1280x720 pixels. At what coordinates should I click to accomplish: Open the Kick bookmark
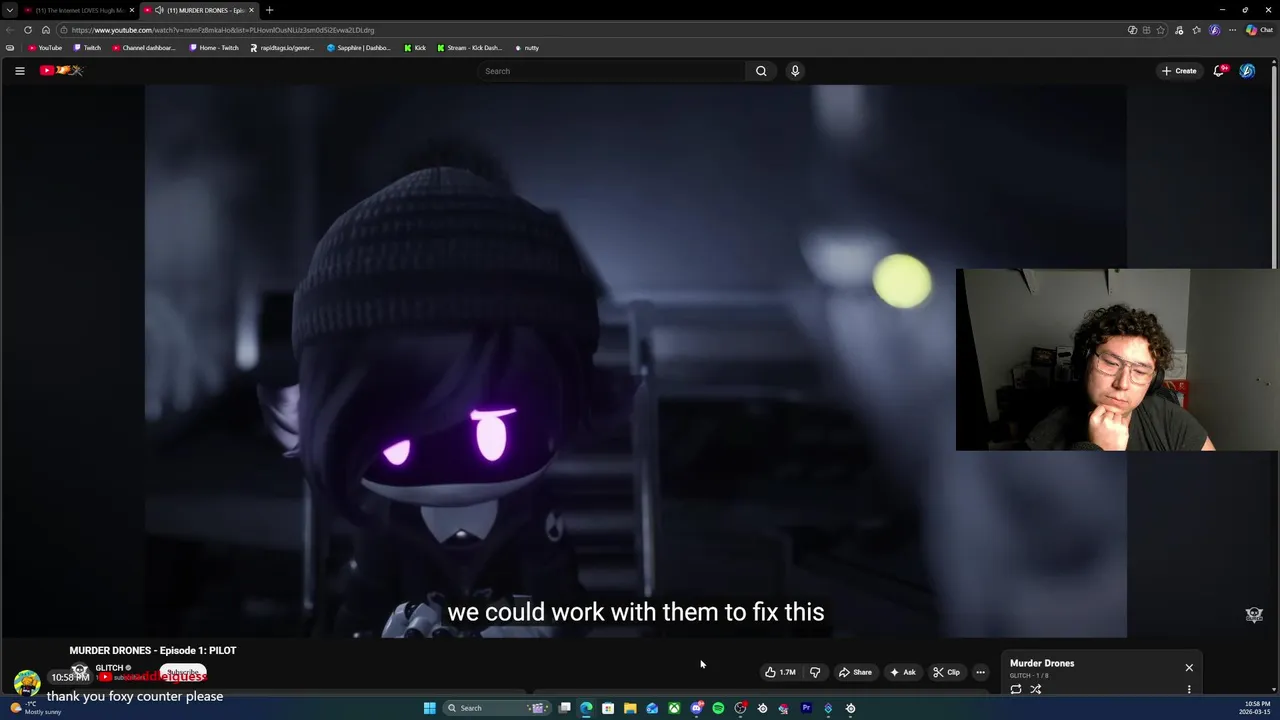[415, 48]
